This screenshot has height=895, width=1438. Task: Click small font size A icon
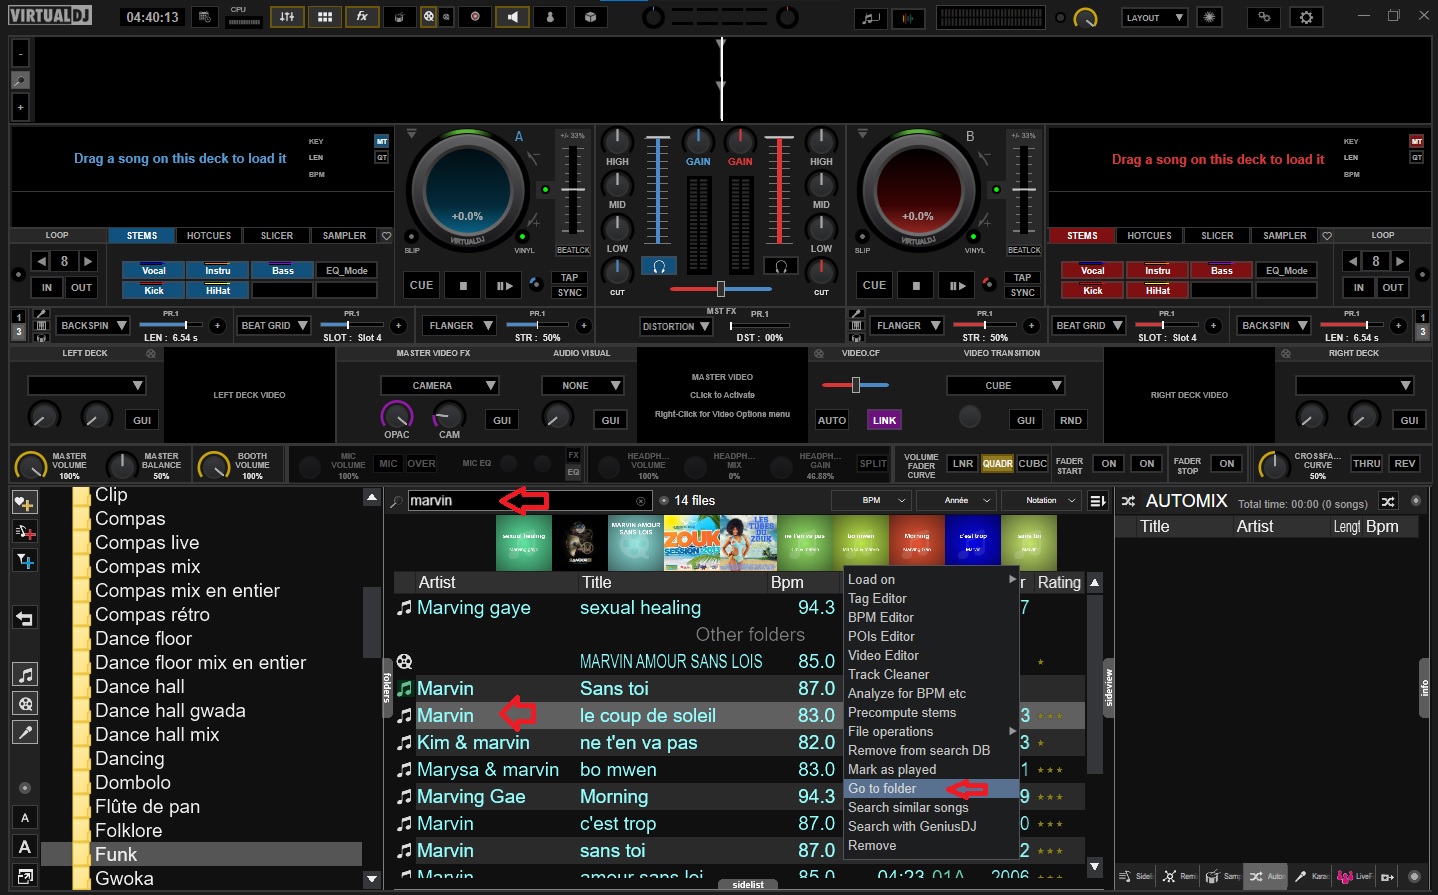point(25,818)
